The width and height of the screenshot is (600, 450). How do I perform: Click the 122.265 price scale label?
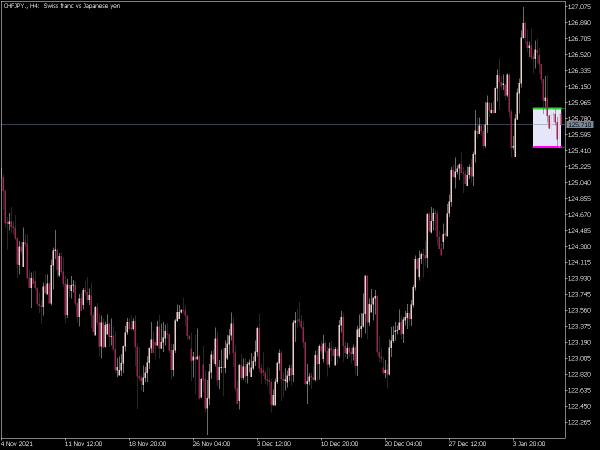coord(579,422)
